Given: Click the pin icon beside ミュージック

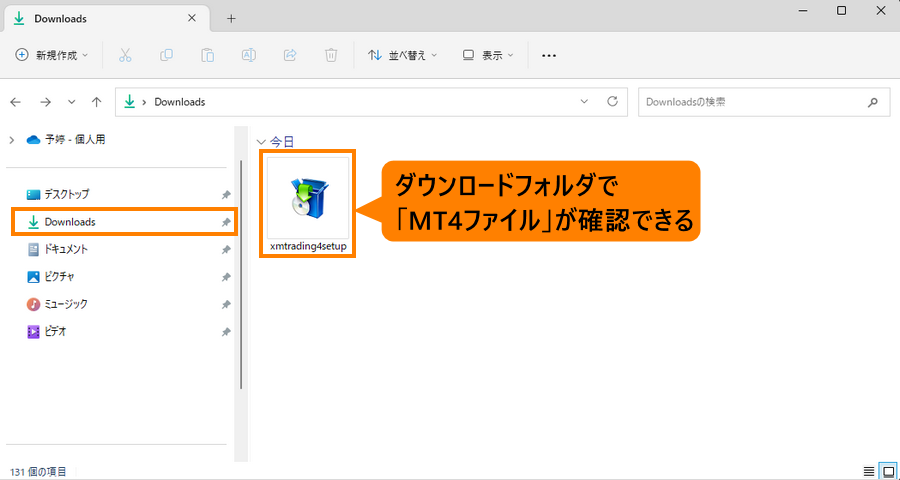Looking at the screenshot, I should (x=226, y=304).
